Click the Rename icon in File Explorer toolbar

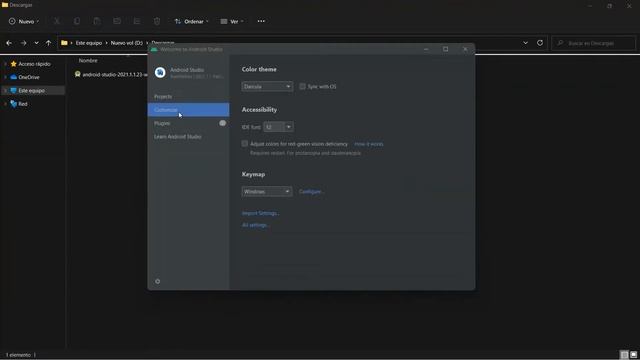(x=117, y=21)
